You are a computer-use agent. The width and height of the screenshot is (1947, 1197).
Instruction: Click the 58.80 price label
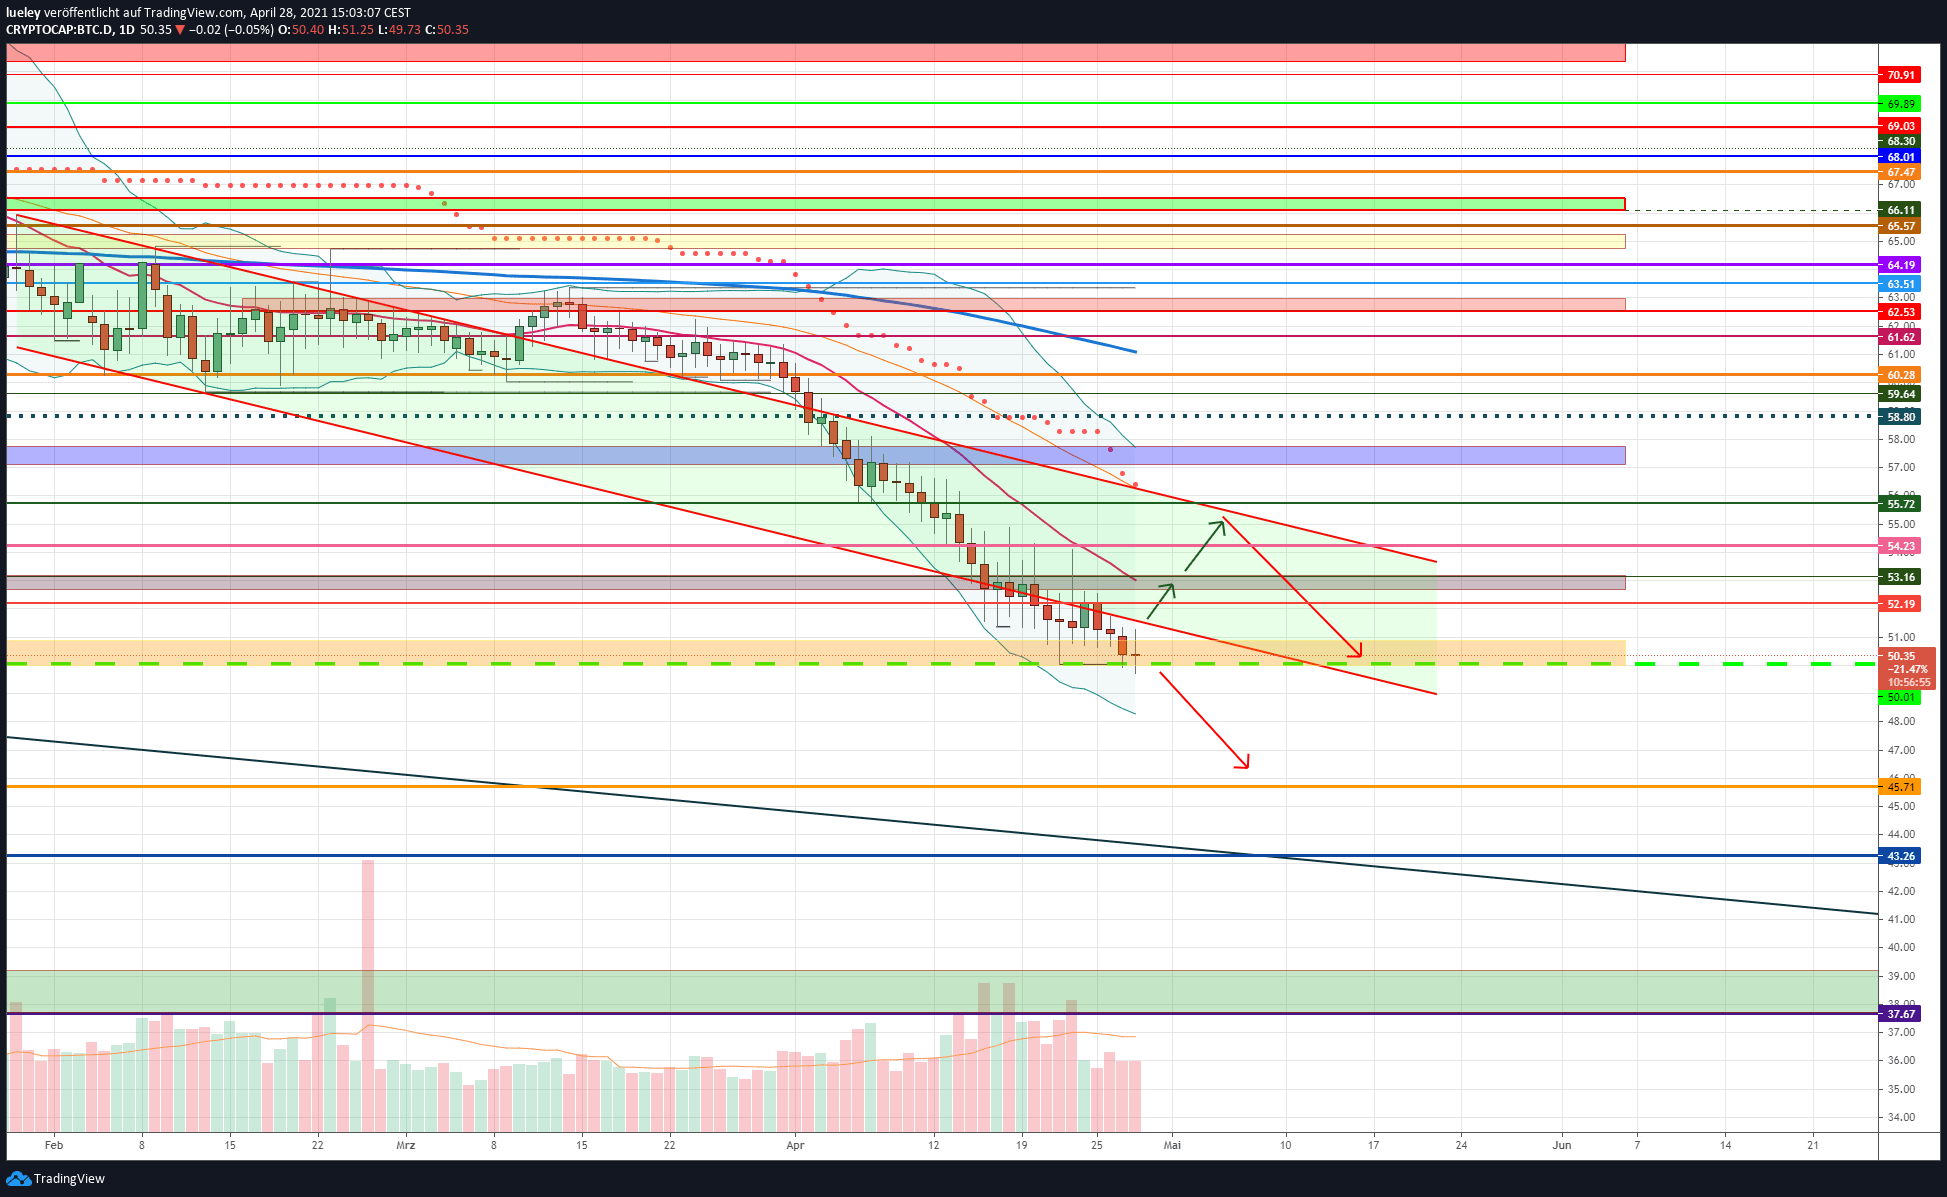pyautogui.click(x=1900, y=417)
